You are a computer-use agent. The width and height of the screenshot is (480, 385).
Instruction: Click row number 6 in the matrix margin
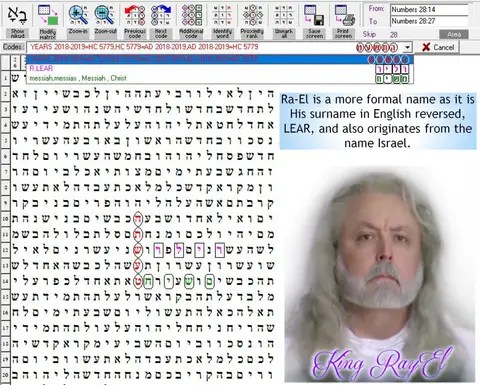[5, 156]
